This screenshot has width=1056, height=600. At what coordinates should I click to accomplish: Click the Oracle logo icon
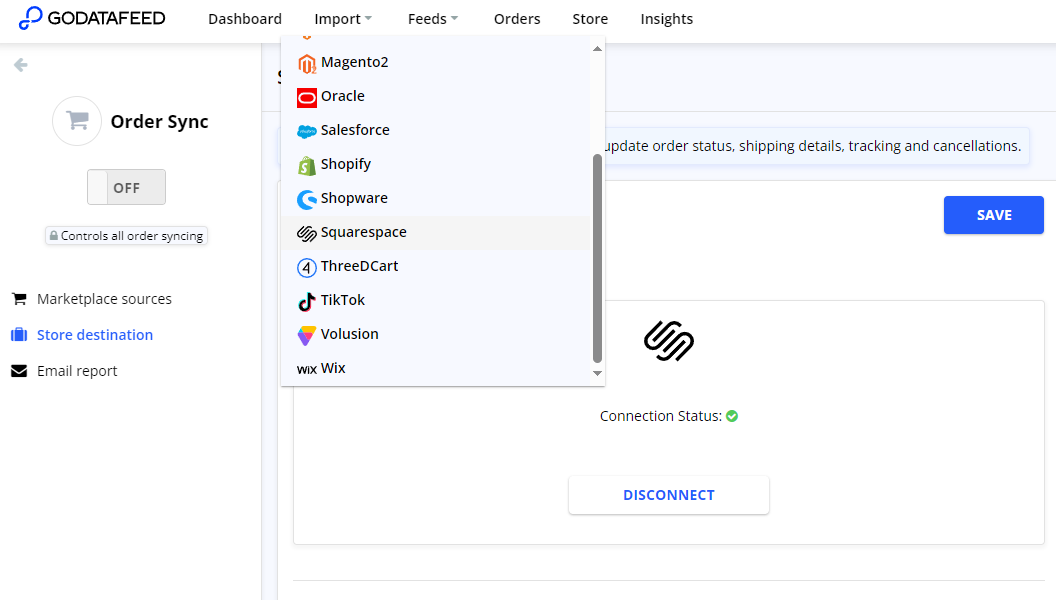[x=306, y=98]
